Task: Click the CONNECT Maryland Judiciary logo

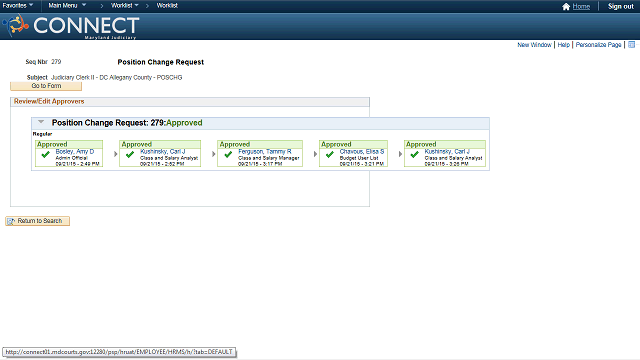Action: tap(71, 26)
